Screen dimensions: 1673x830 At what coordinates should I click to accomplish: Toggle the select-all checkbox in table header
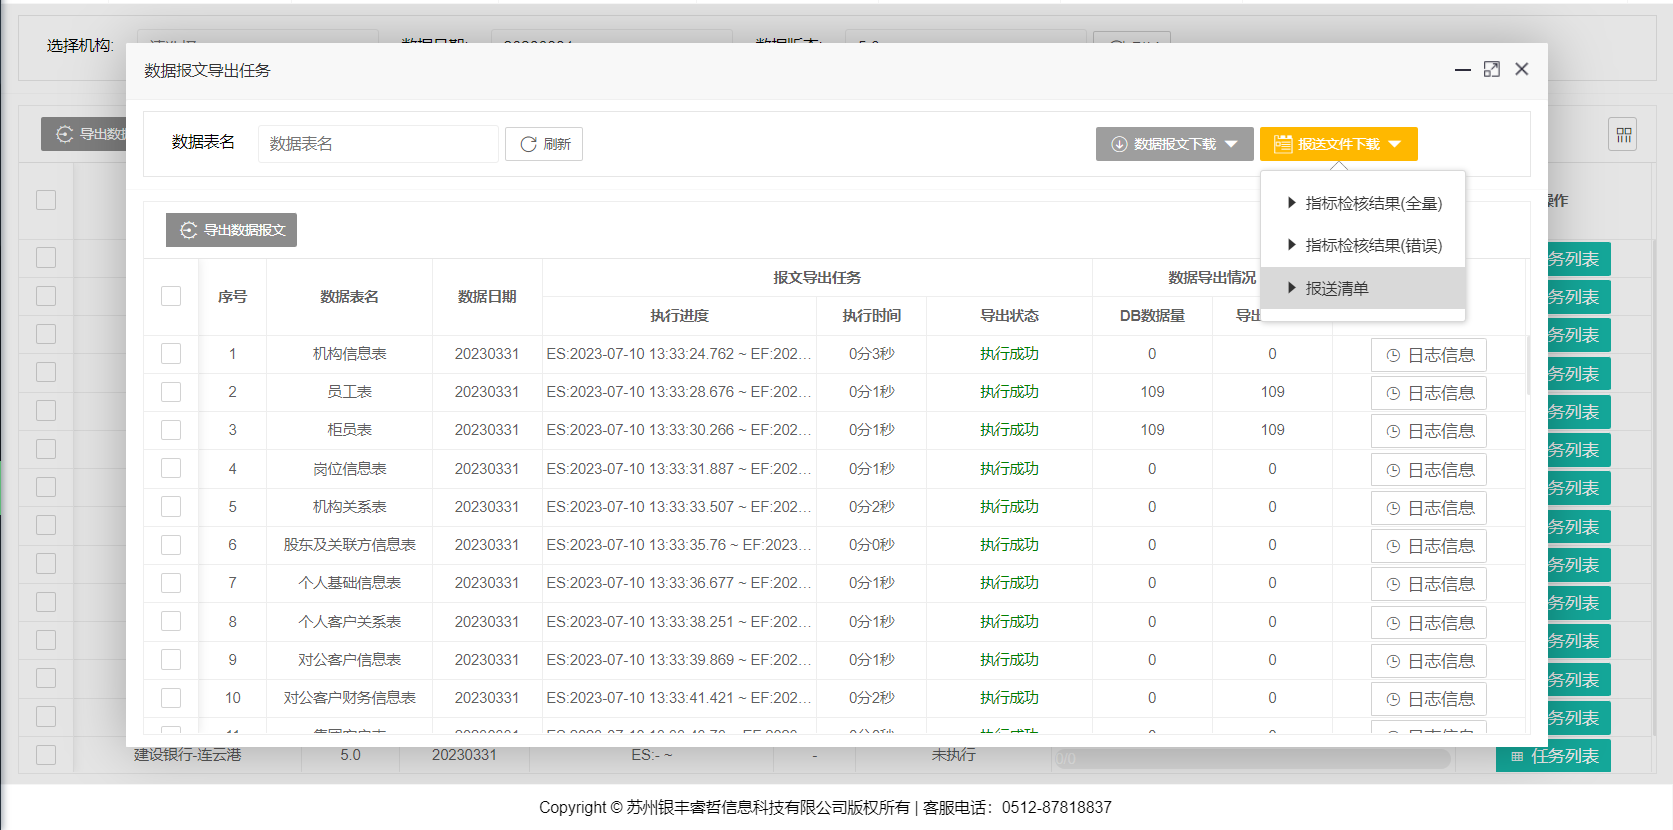171,296
